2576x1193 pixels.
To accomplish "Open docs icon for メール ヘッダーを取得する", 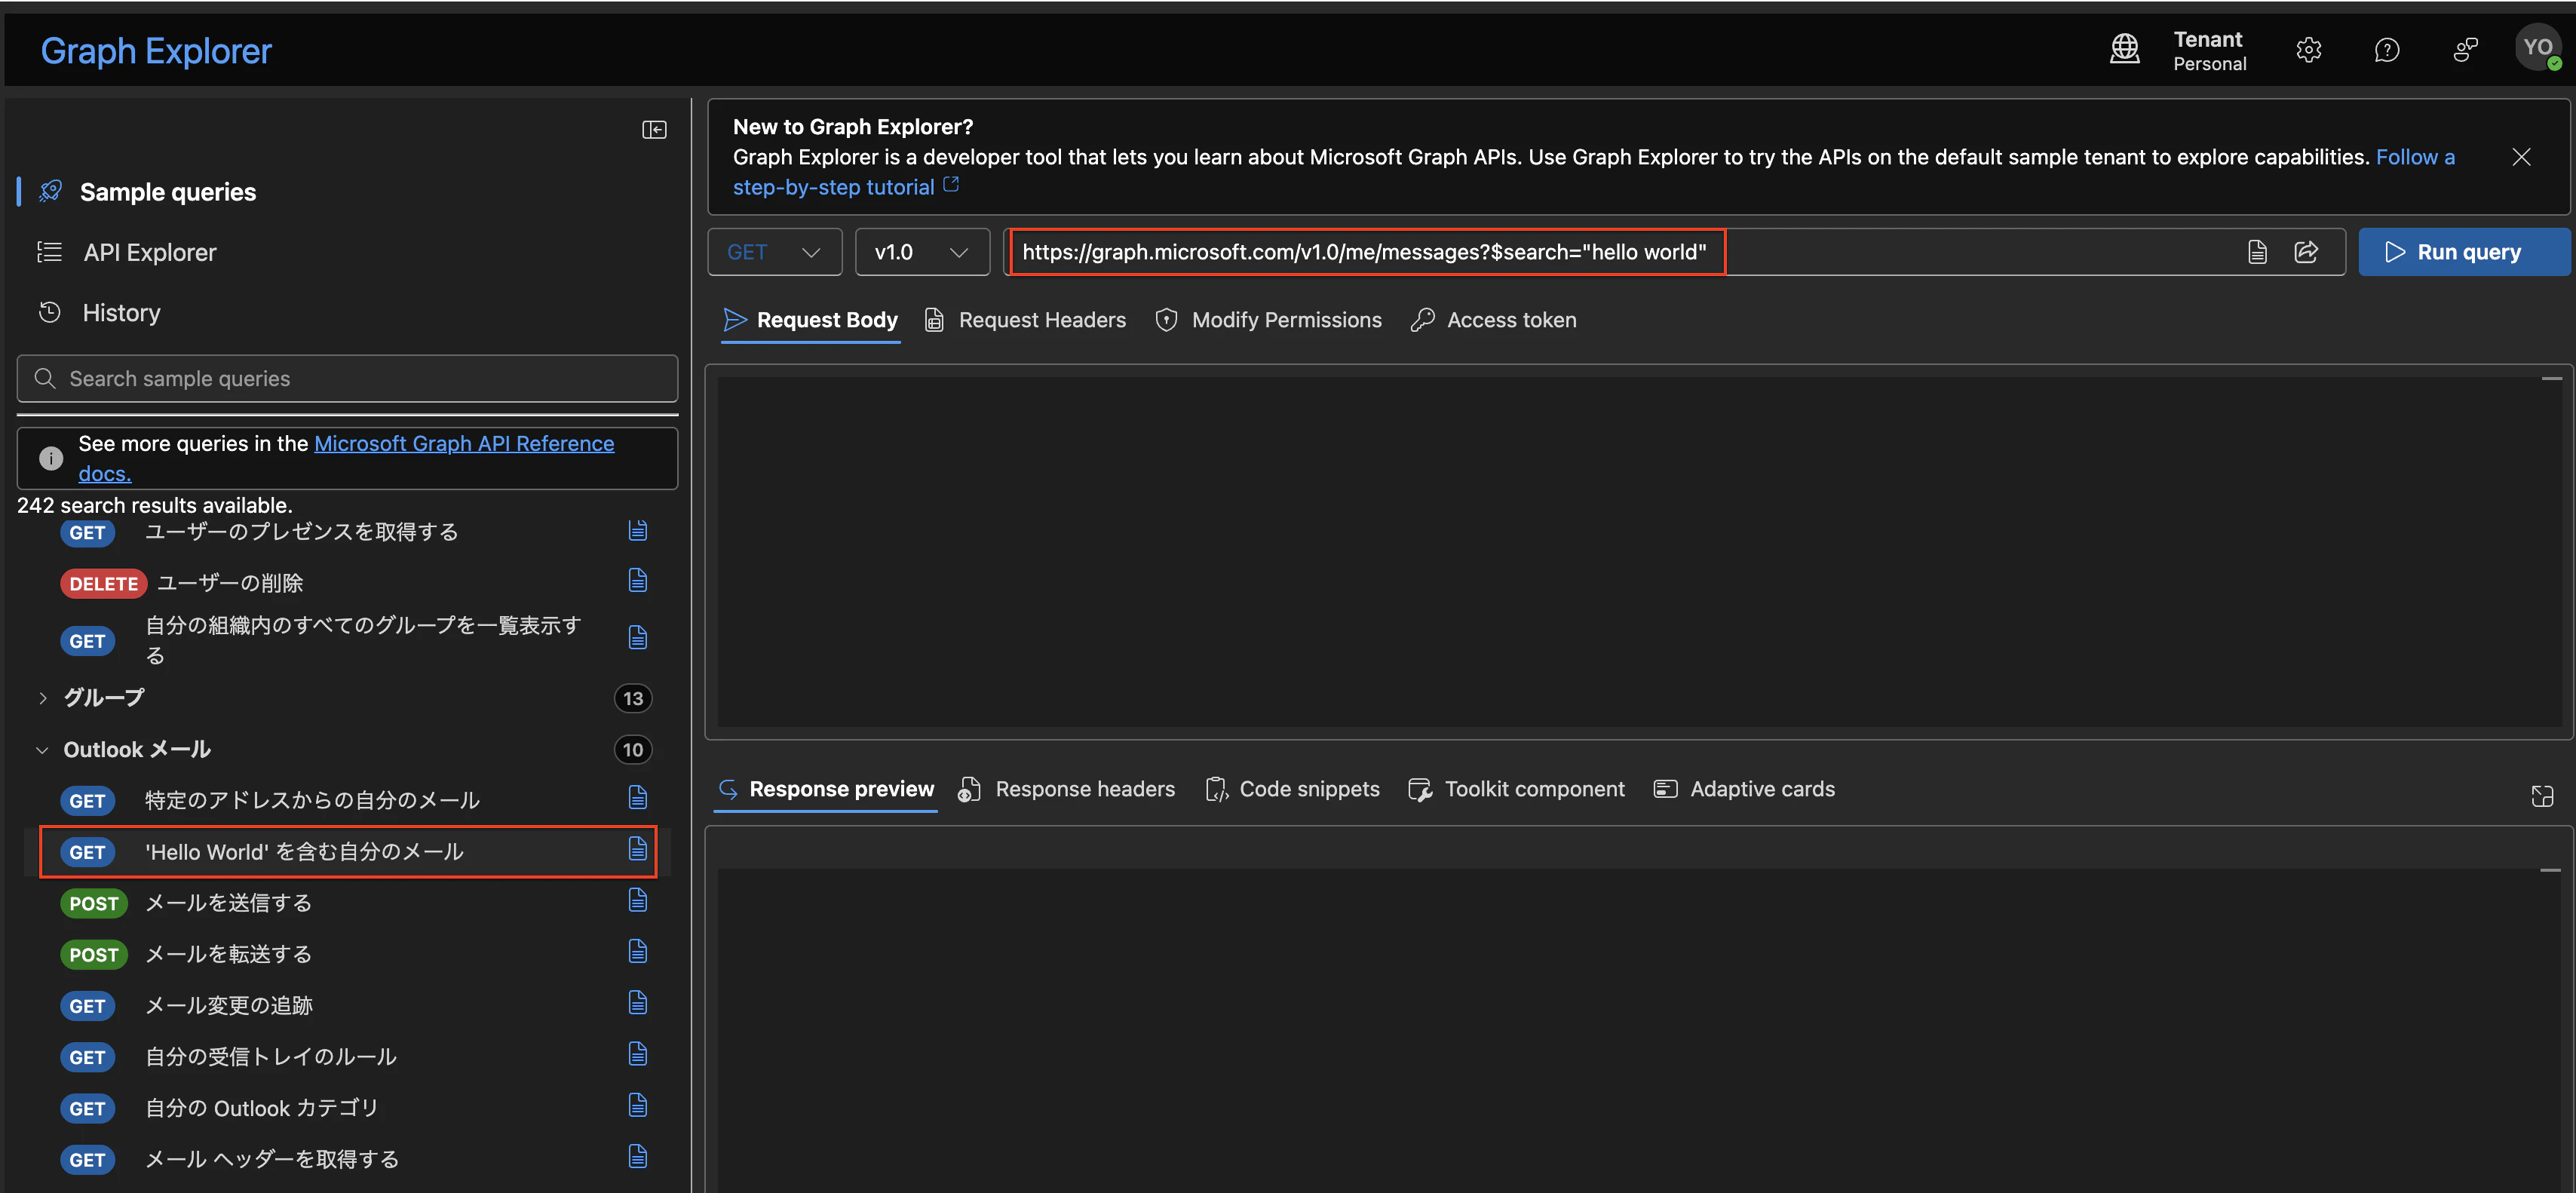I will (638, 1157).
